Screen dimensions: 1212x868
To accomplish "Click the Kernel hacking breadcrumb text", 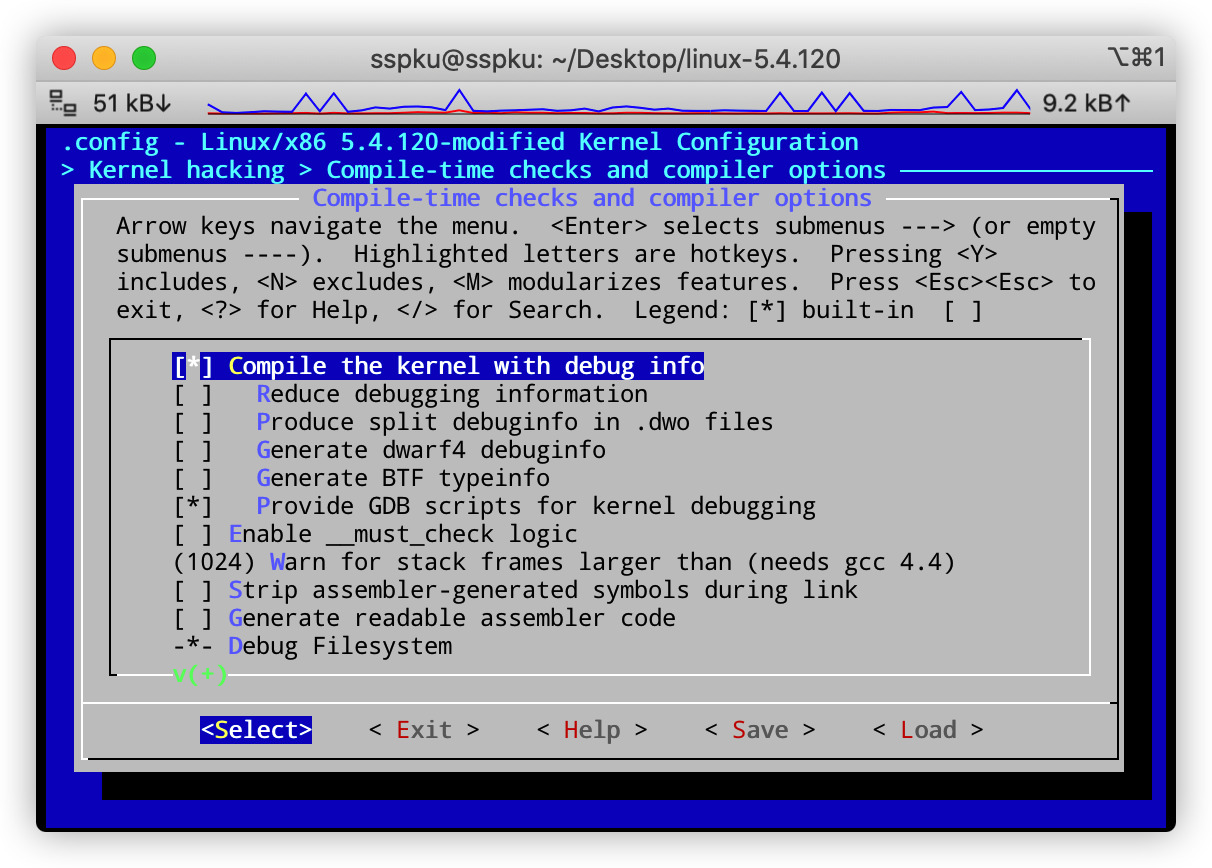I will click(x=186, y=170).
